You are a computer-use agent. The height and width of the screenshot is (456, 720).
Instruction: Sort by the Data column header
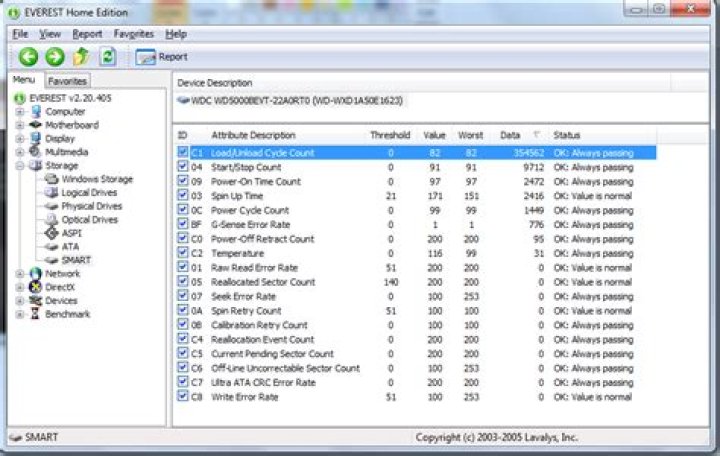point(510,135)
